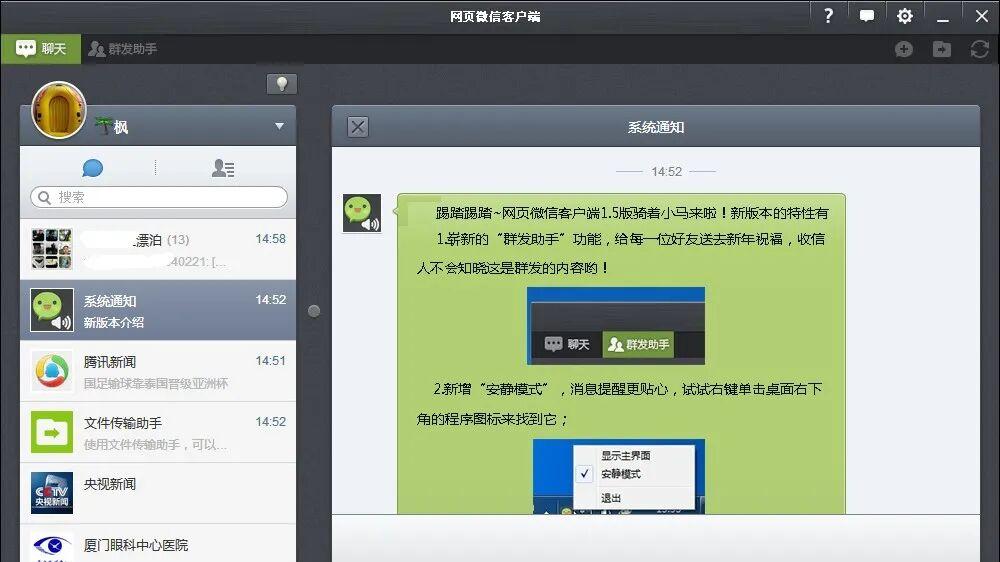Switch to the 群发助手 tab
This screenshot has width=1000, height=562.
pyautogui.click(x=122, y=48)
